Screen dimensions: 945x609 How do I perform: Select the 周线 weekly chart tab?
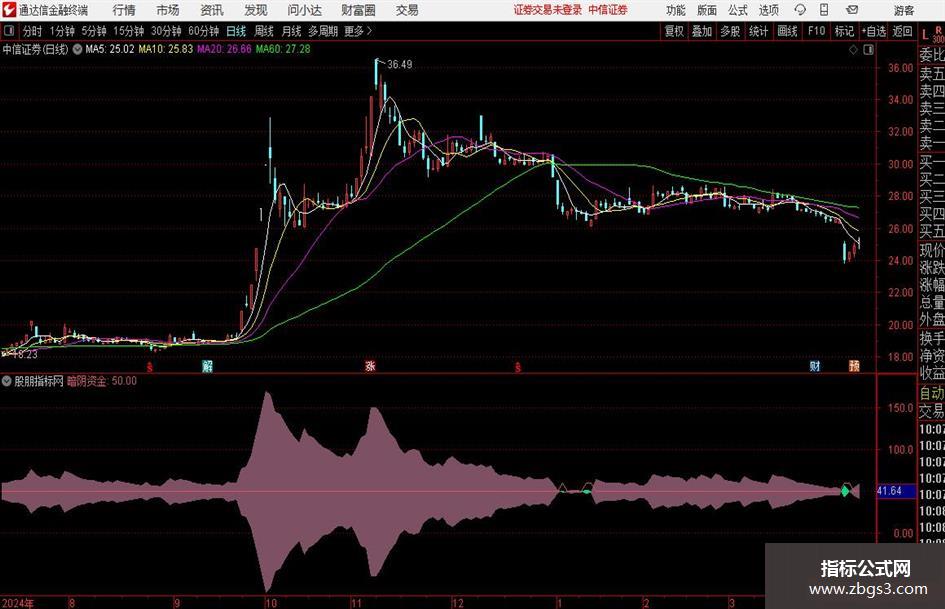[x=264, y=31]
